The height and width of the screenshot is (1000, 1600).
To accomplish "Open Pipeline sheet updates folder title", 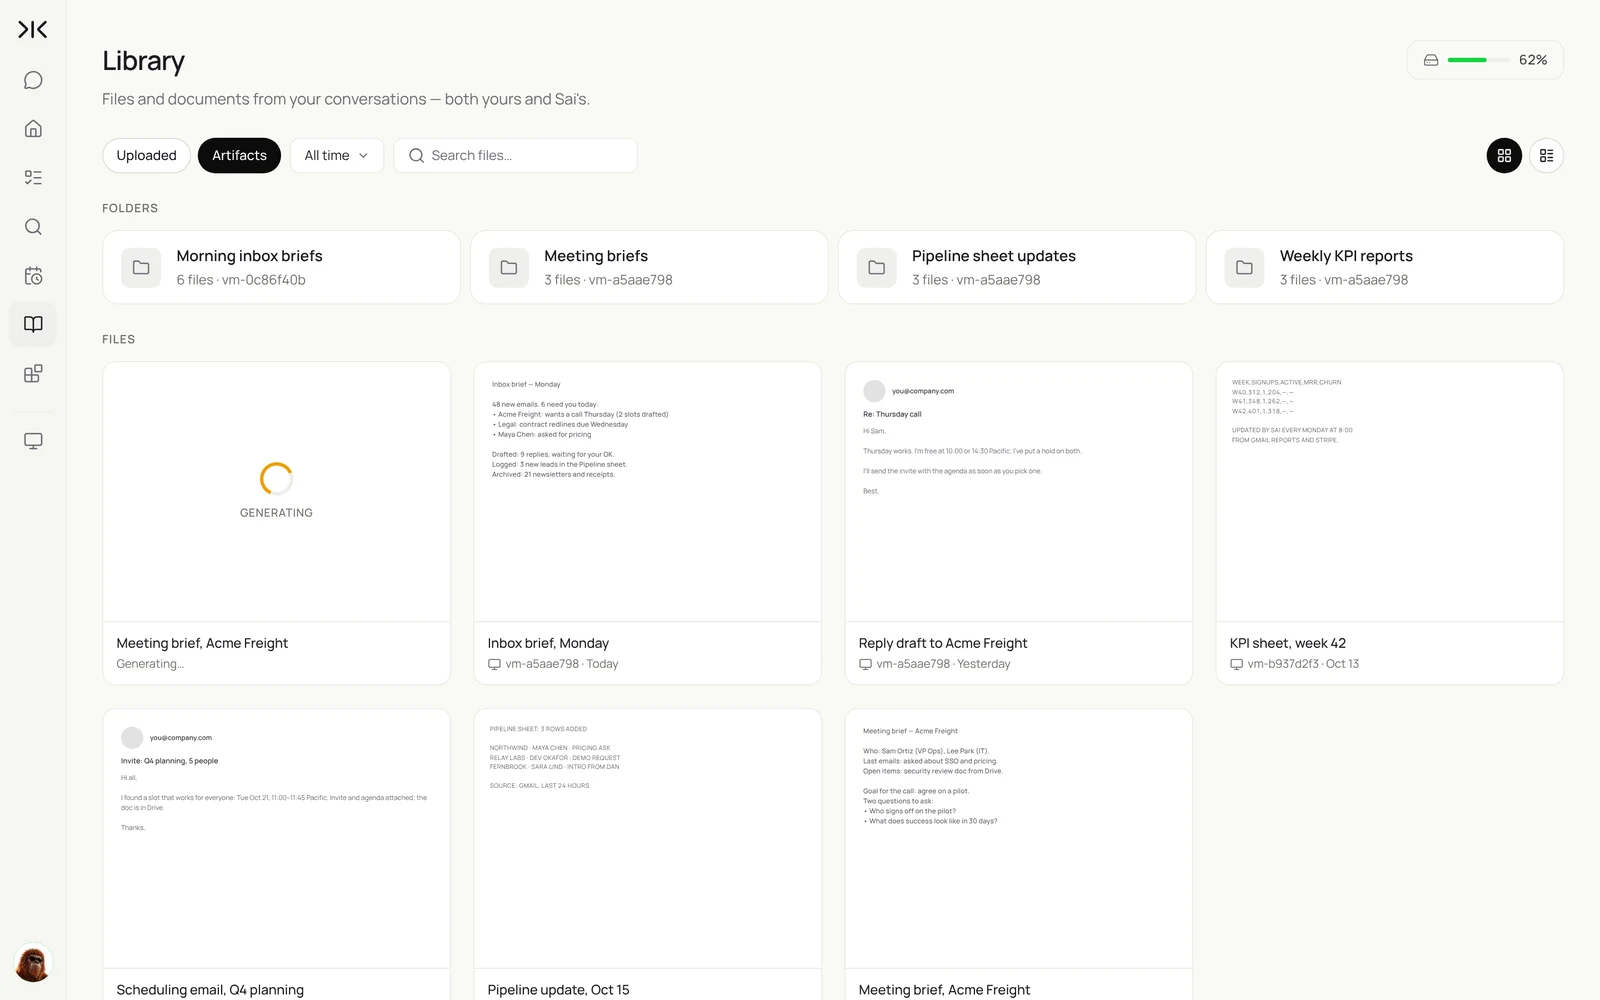I will click(994, 256).
